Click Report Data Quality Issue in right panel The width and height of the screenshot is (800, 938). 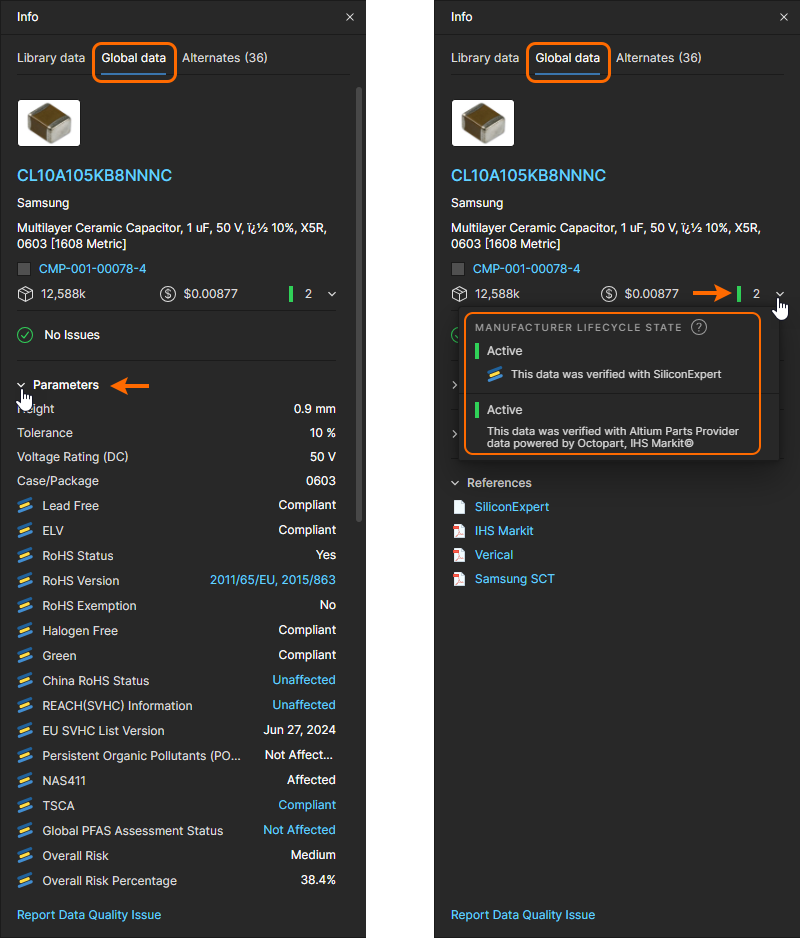pos(522,915)
